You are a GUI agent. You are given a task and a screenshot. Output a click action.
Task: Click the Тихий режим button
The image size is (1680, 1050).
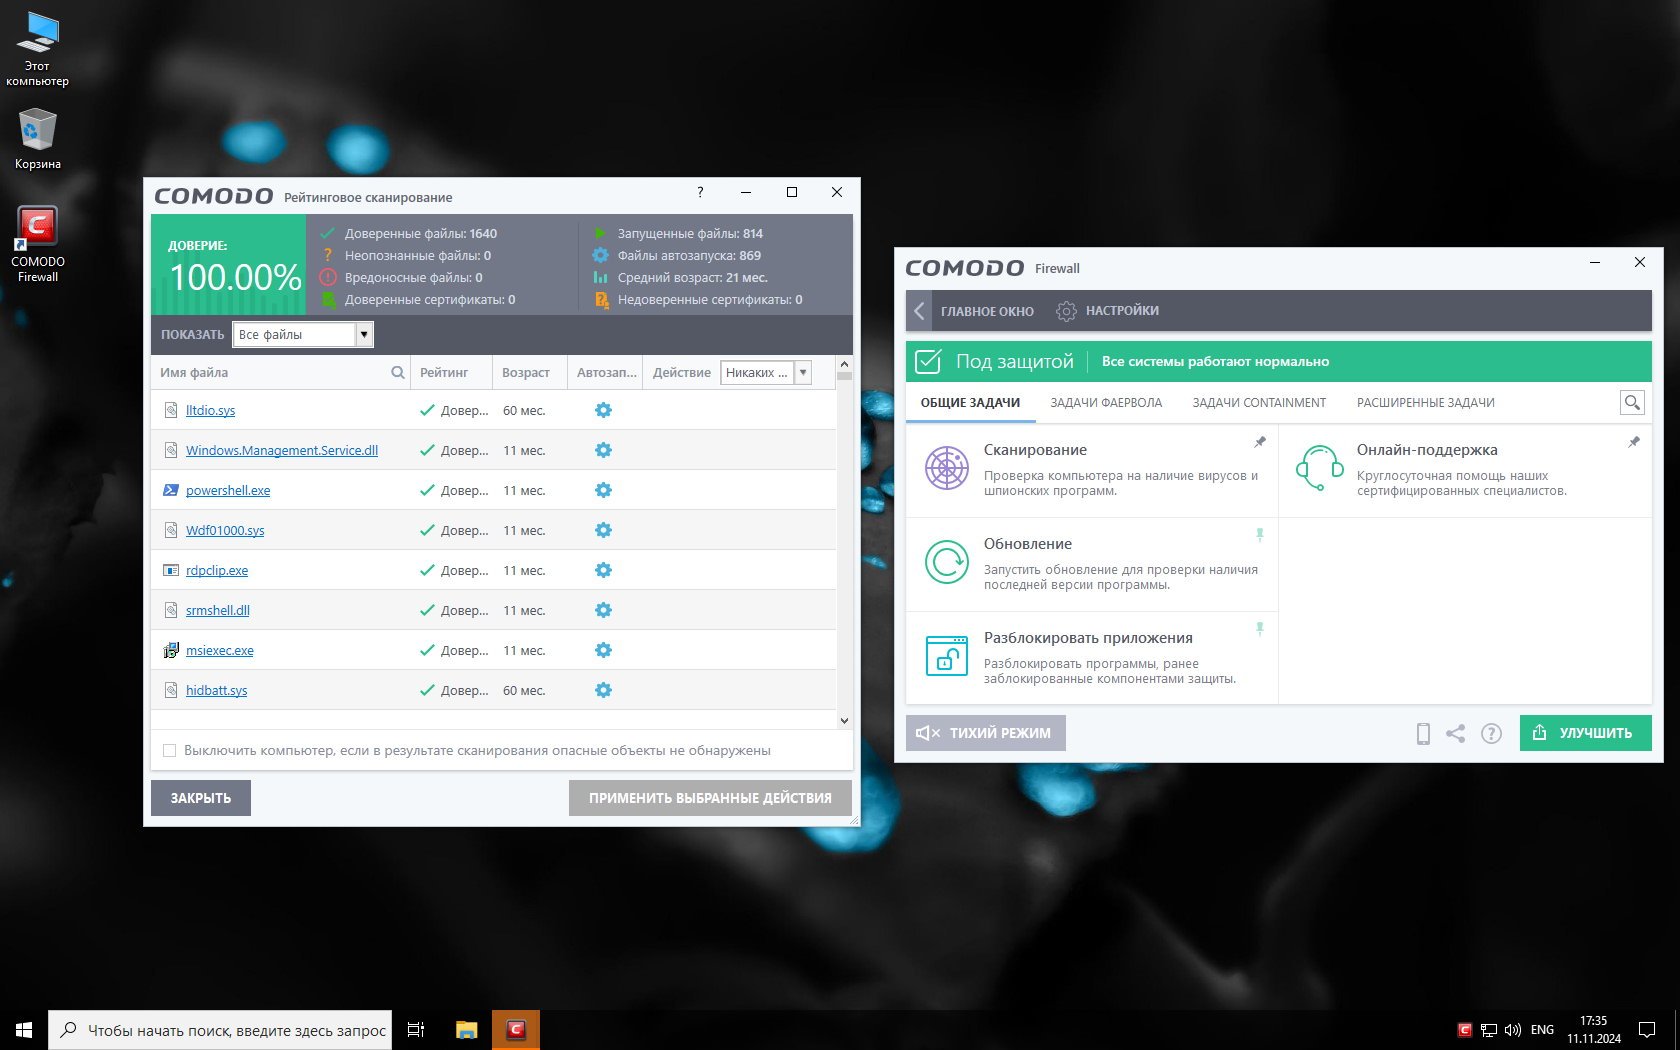986,733
